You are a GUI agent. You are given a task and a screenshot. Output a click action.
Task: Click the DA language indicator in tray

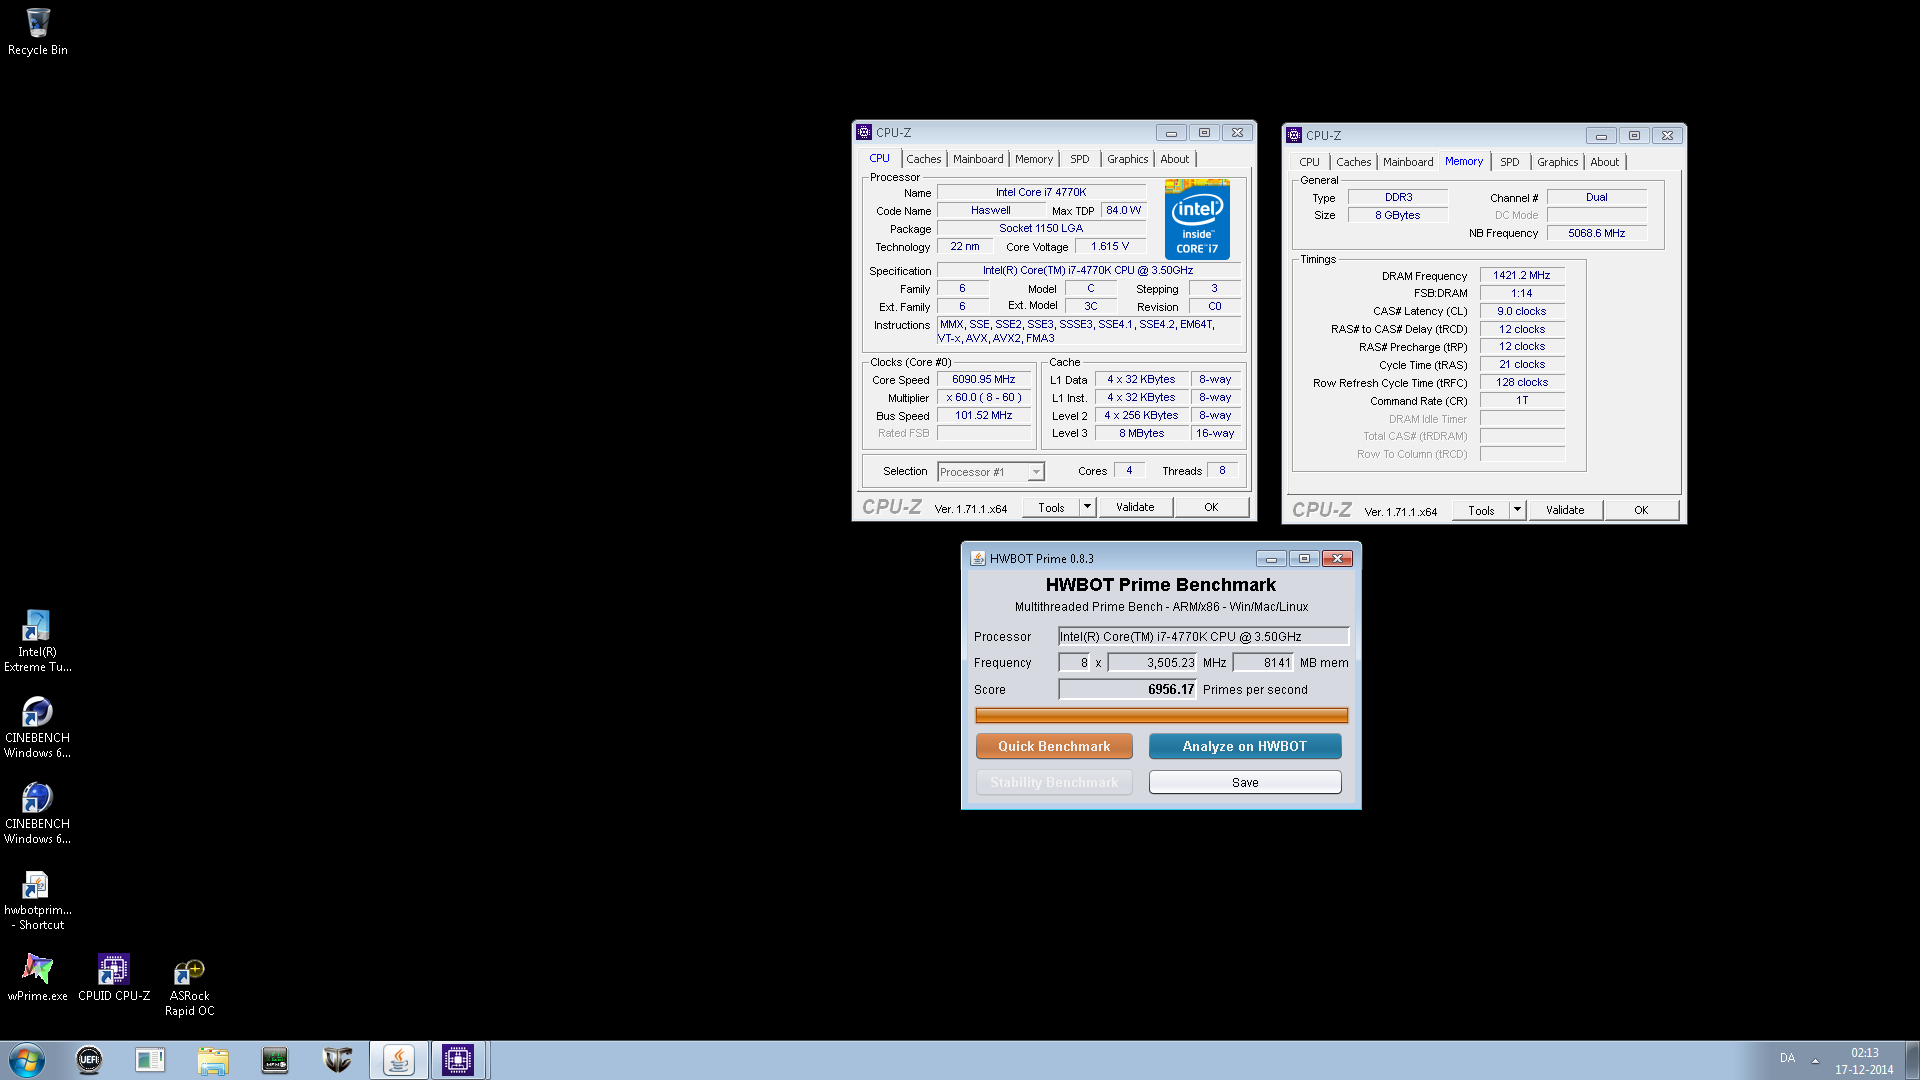point(1787,1058)
